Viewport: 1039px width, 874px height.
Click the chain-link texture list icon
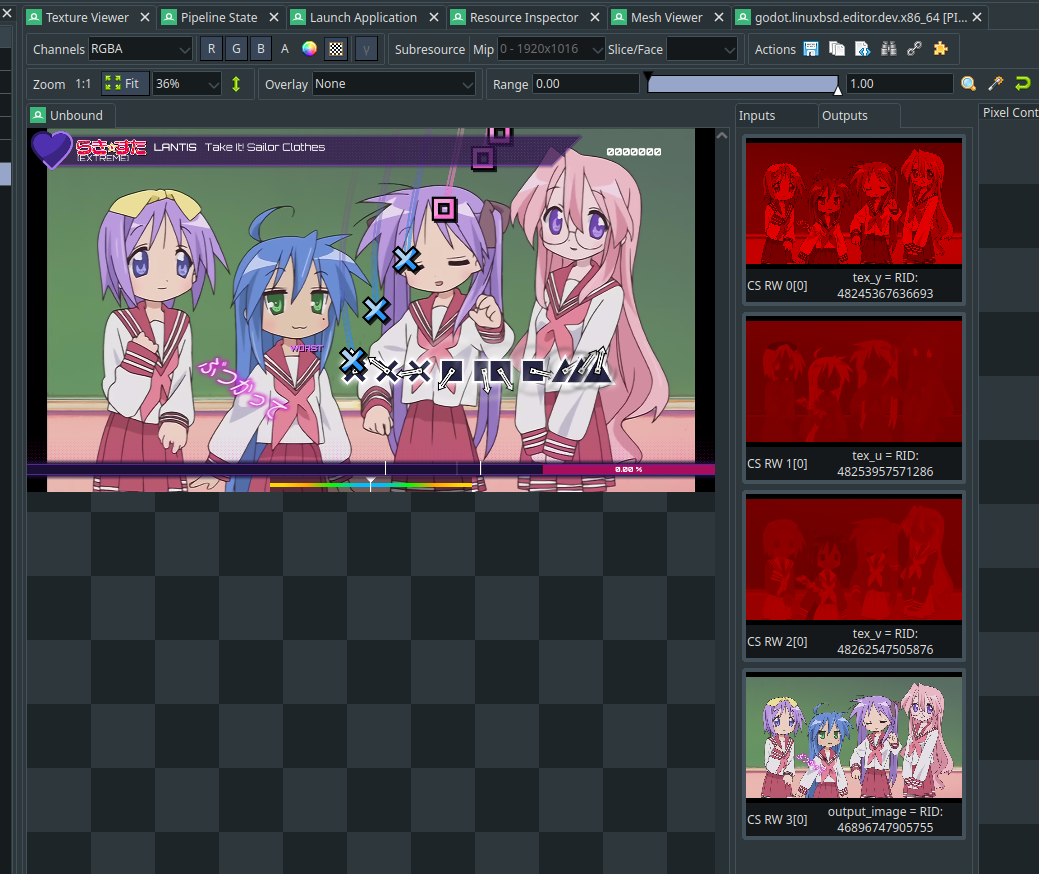914,48
